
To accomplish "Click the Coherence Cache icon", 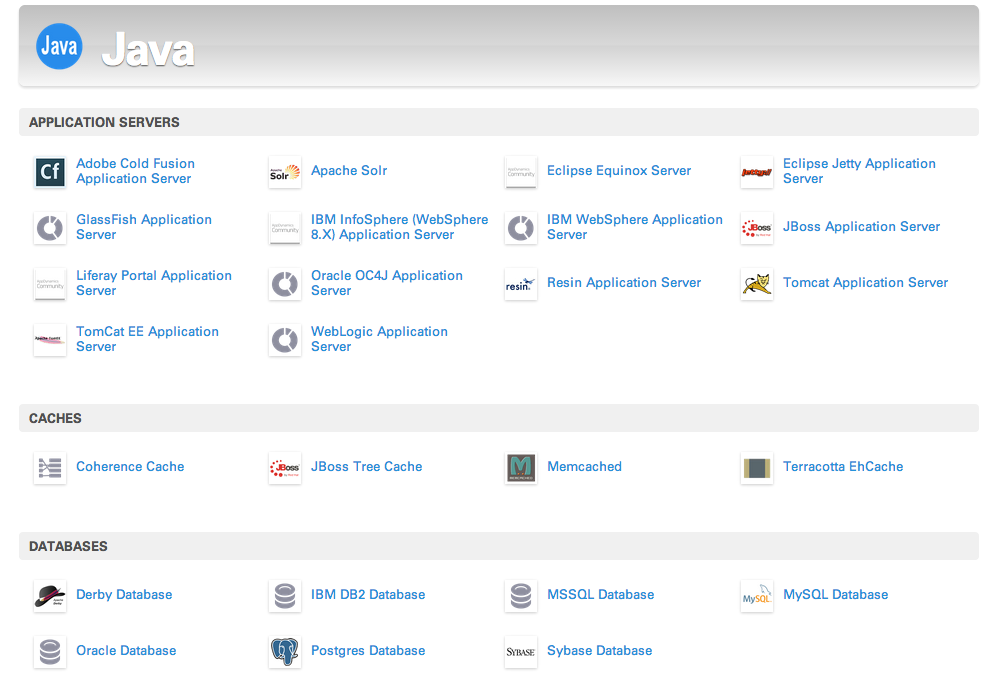I will (x=50, y=468).
